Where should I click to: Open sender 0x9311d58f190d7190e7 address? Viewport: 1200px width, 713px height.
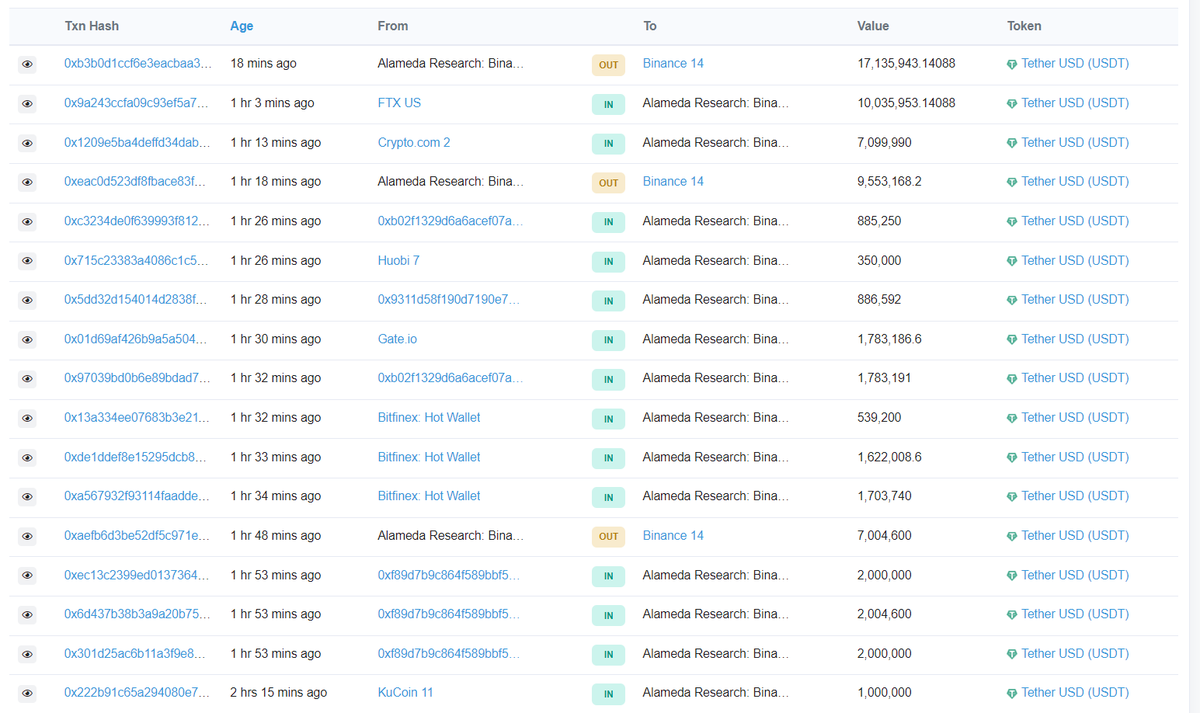(449, 299)
